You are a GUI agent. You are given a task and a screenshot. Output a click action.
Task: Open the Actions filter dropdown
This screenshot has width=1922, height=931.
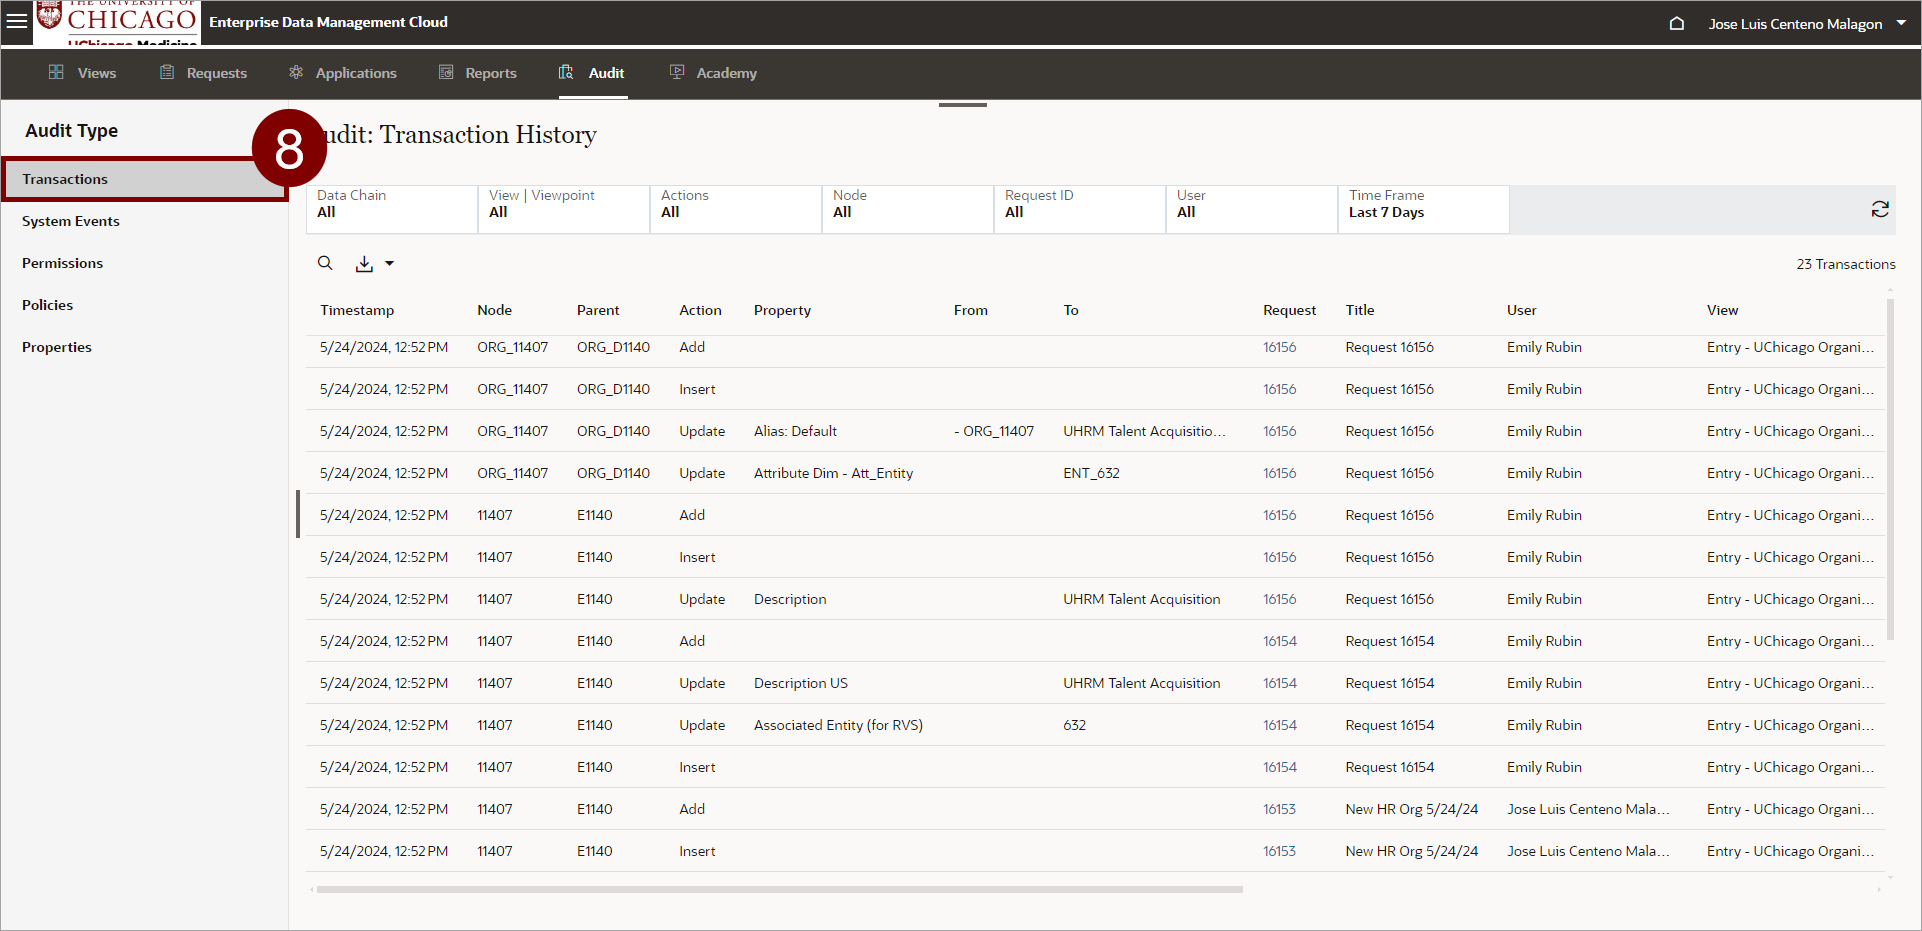tap(735, 209)
